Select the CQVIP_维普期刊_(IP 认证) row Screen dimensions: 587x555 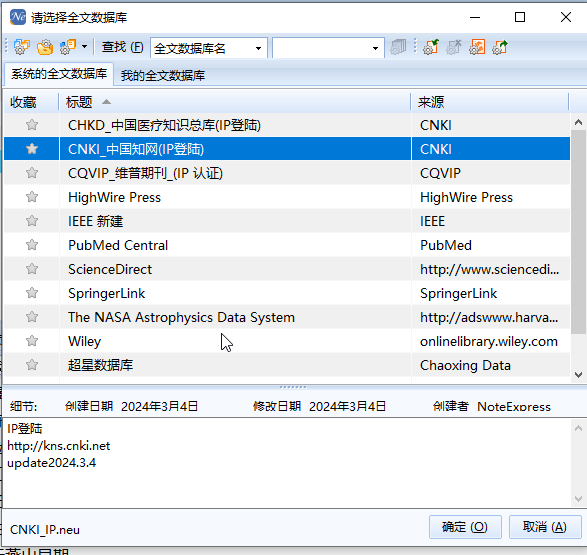(x=287, y=173)
